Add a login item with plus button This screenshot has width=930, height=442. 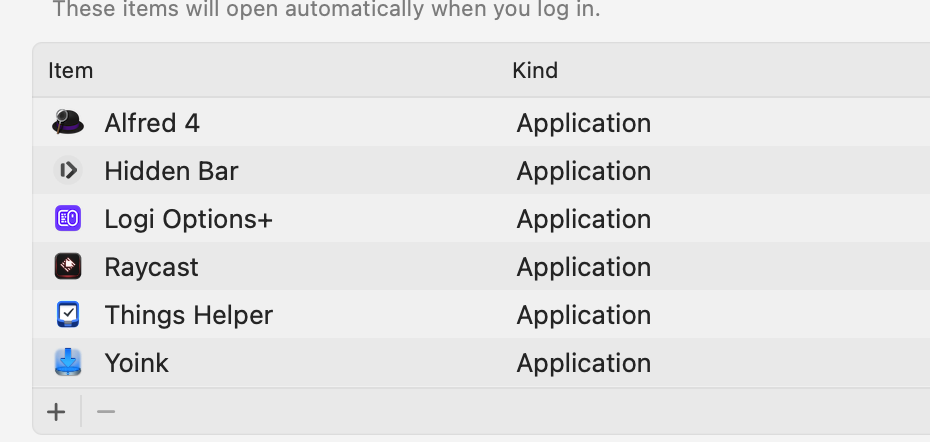57,412
